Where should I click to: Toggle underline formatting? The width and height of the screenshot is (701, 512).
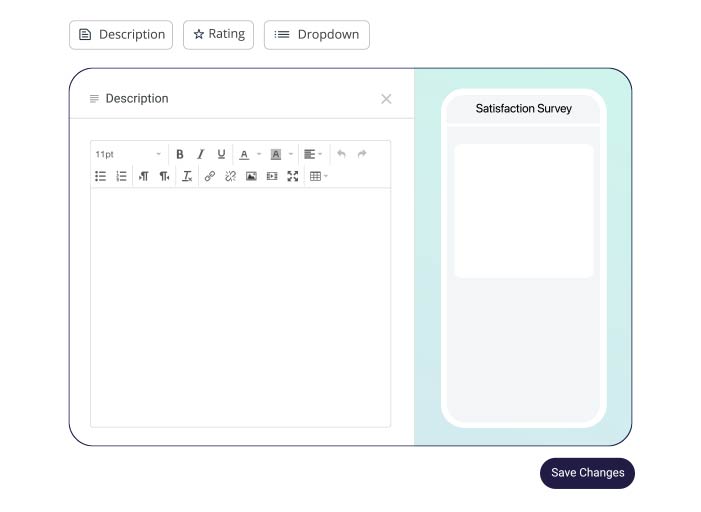pos(221,154)
